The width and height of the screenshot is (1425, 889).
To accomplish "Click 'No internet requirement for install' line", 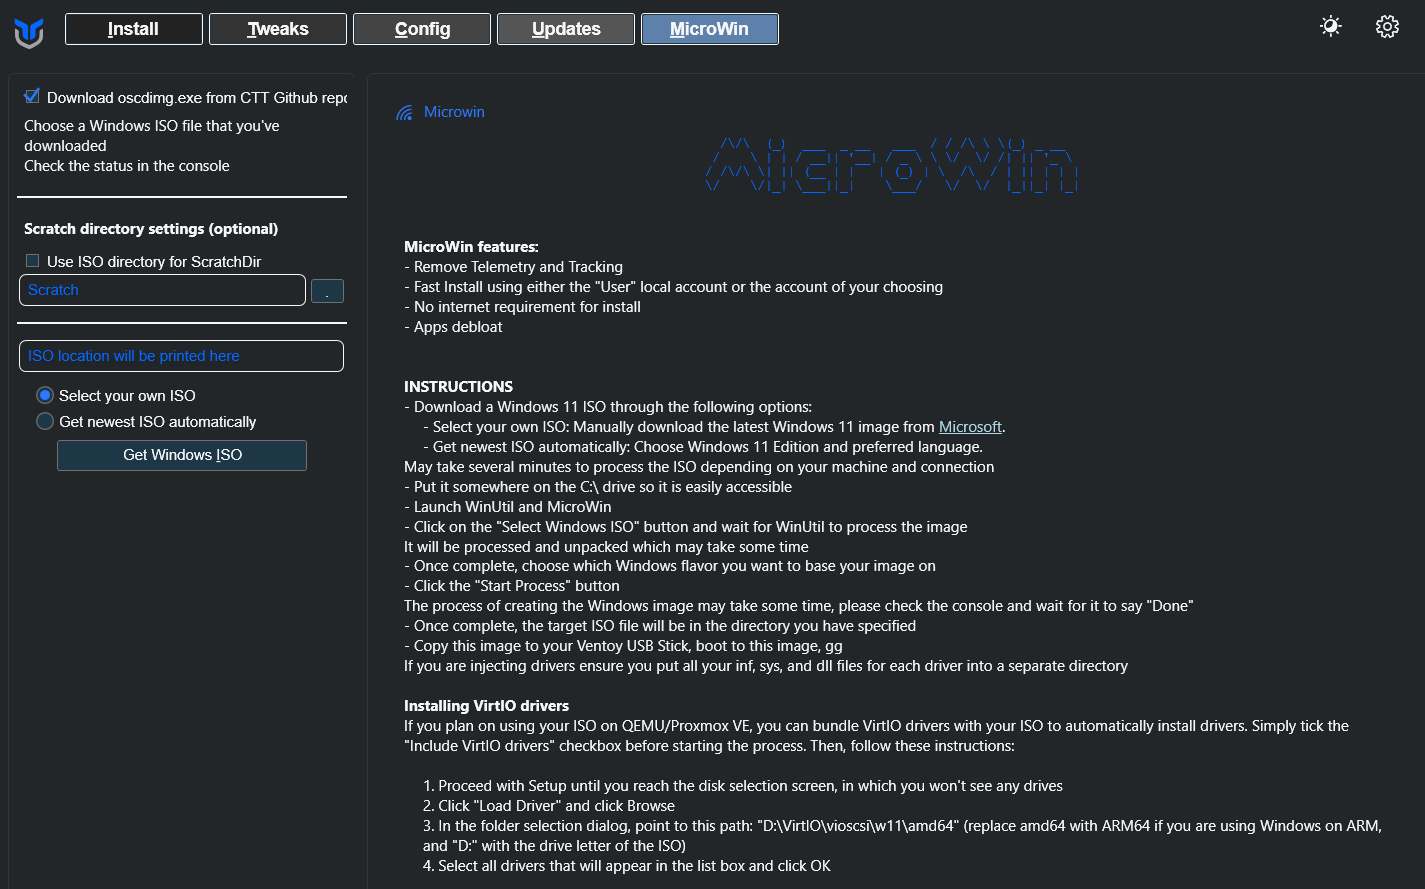I will pyautogui.click(x=522, y=307).
